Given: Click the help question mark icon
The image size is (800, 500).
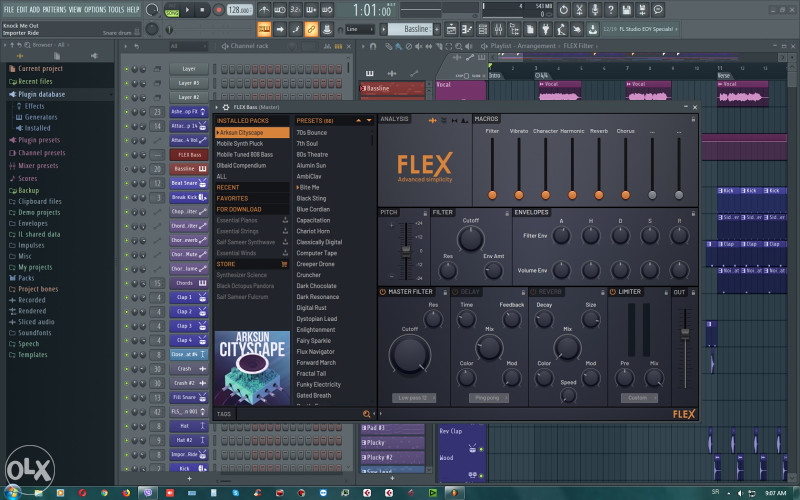Looking at the screenshot, I should pos(611,10).
